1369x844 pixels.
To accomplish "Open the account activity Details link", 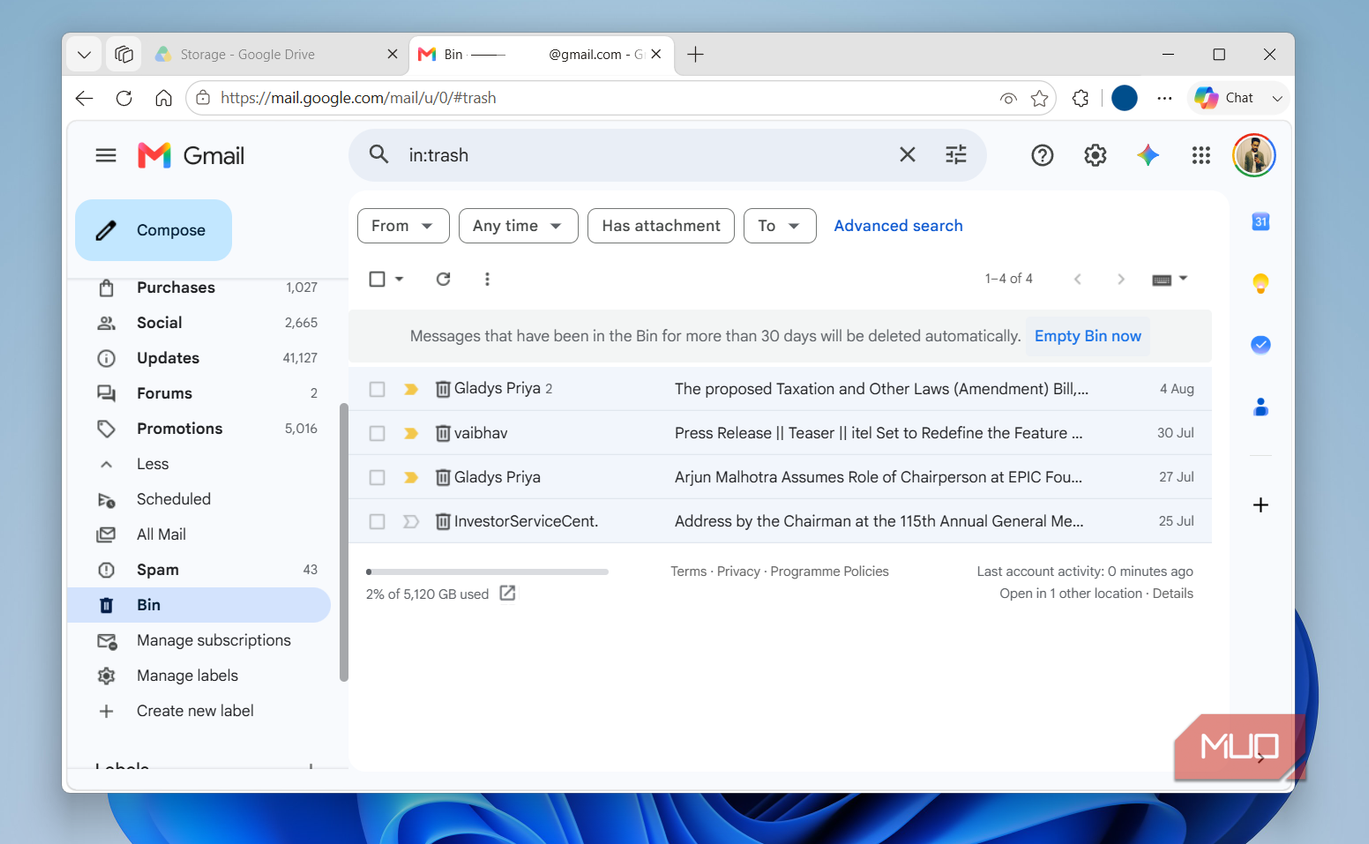I will point(1173,593).
